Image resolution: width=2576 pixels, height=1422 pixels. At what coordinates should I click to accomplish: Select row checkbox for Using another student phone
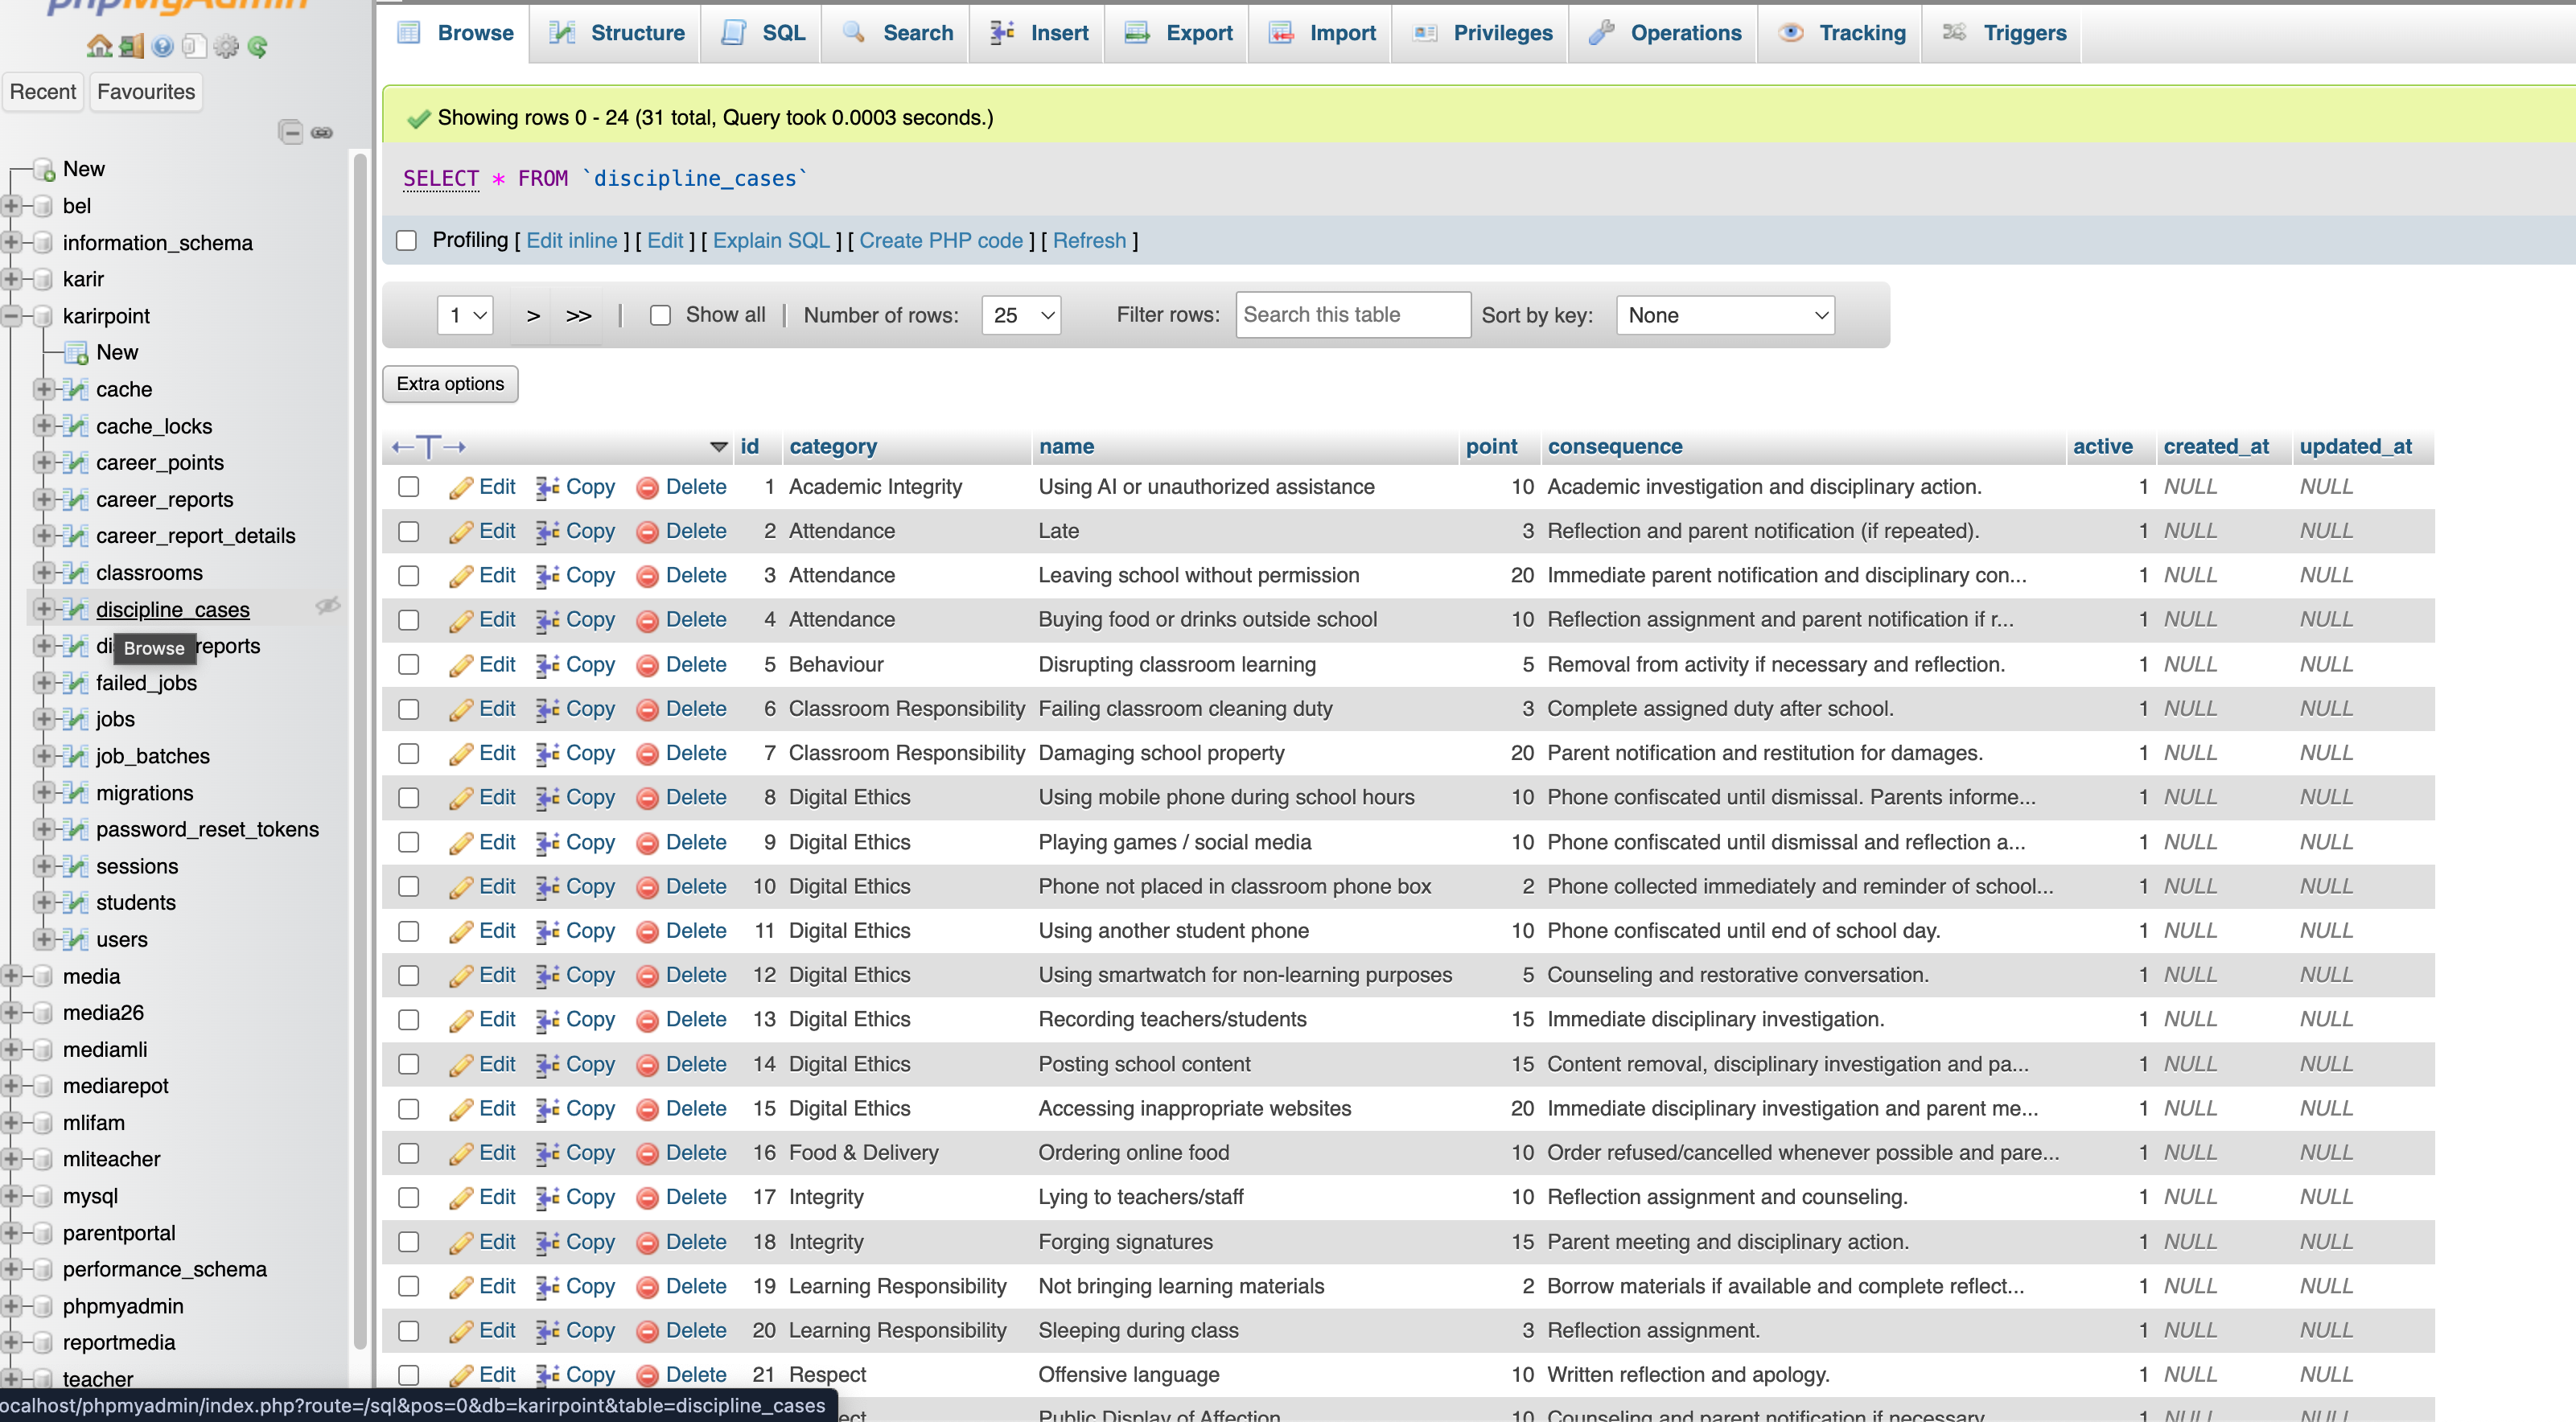point(408,930)
